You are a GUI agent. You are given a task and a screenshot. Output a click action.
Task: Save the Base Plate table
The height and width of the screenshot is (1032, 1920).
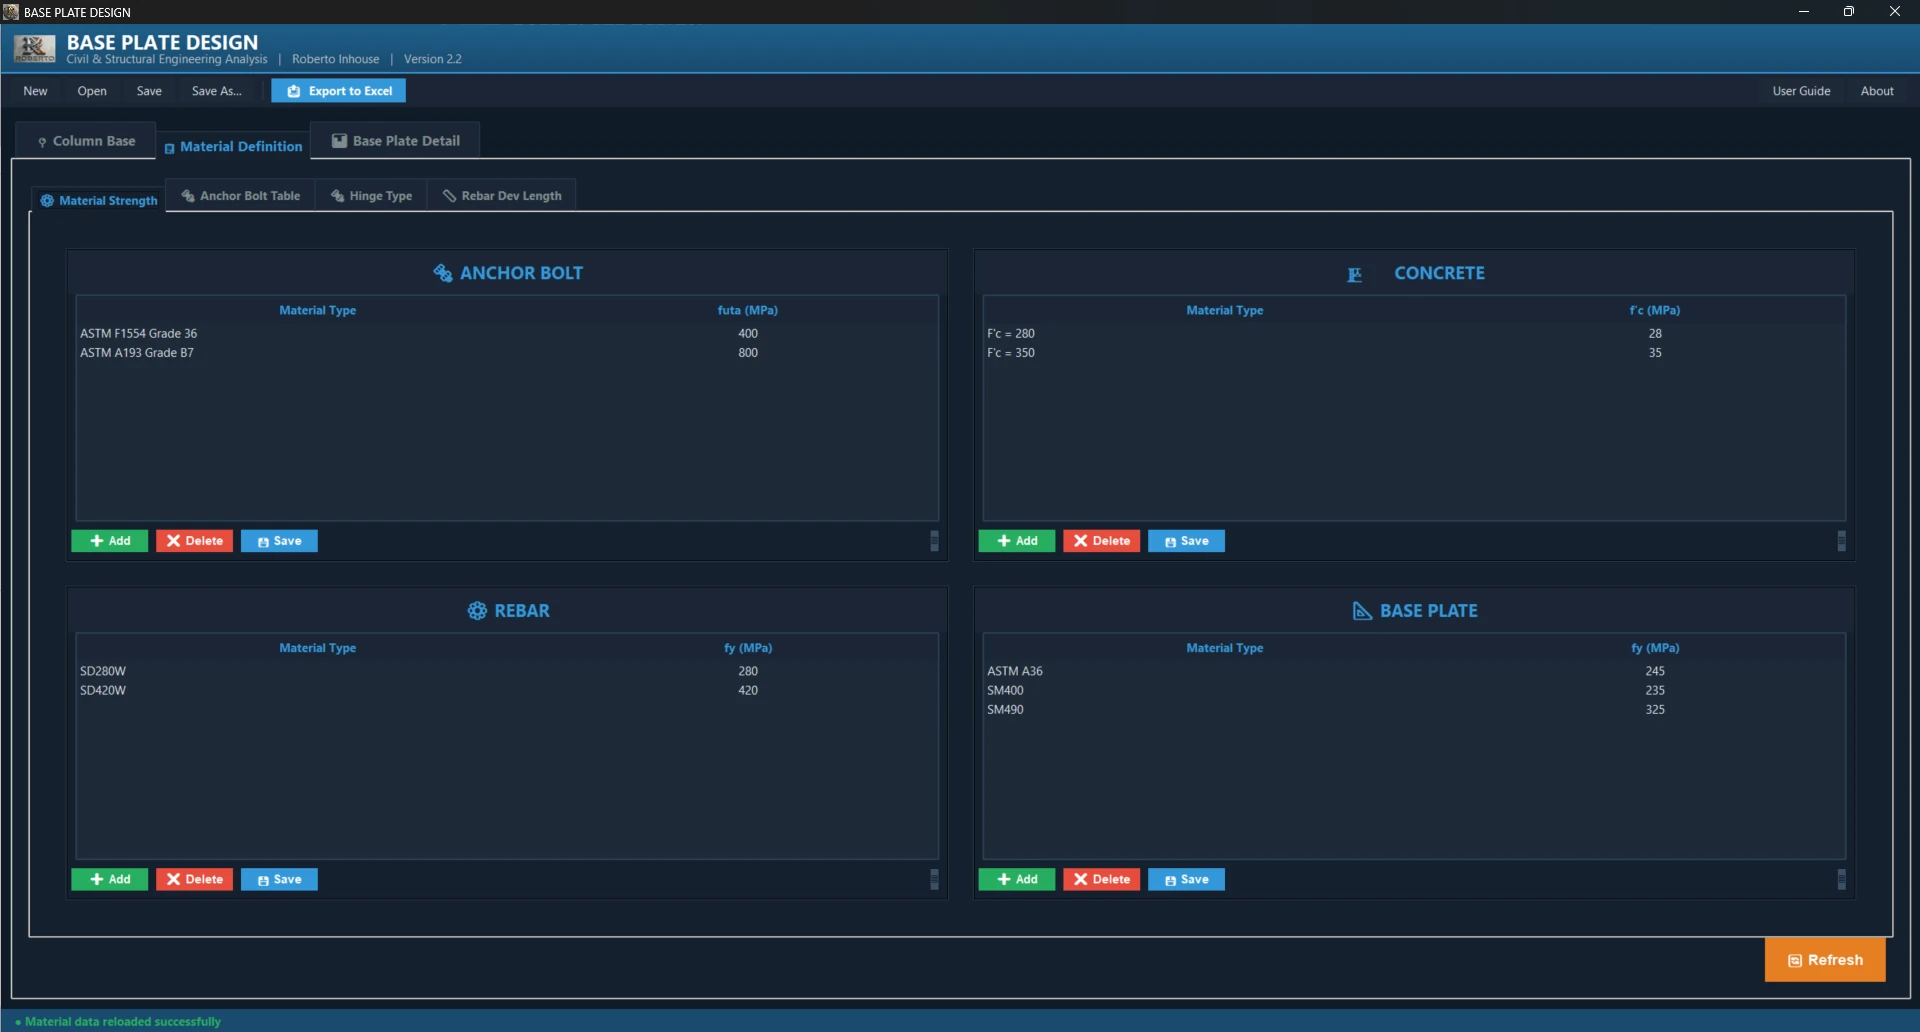point(1187,879)
